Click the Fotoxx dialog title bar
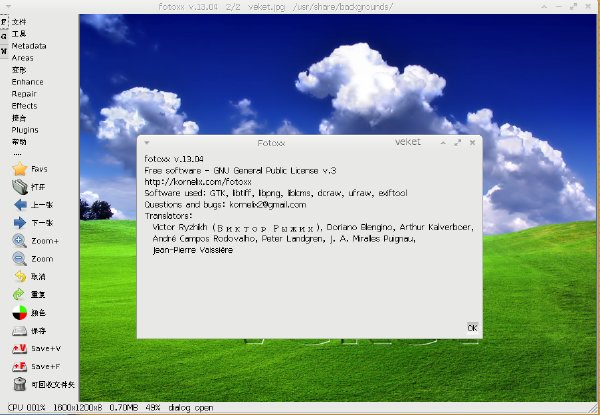Viewport: 600px width, 415px height. coord(271,143)
